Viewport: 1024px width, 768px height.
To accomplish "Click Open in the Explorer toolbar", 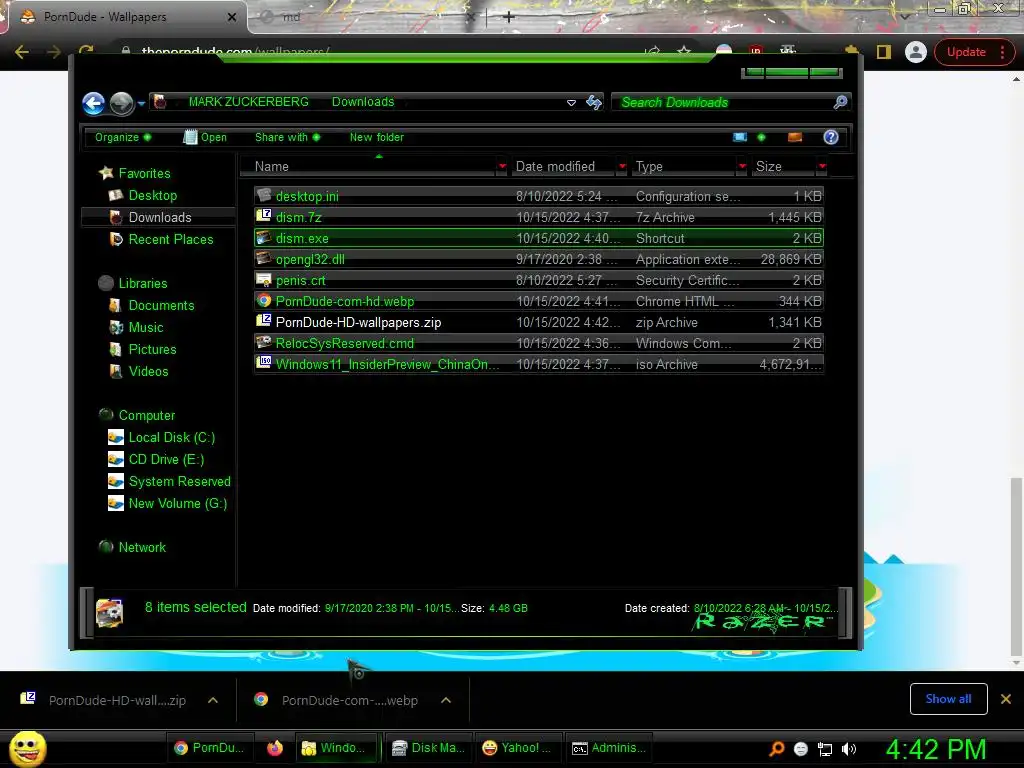I will click(x=206, y=137).
